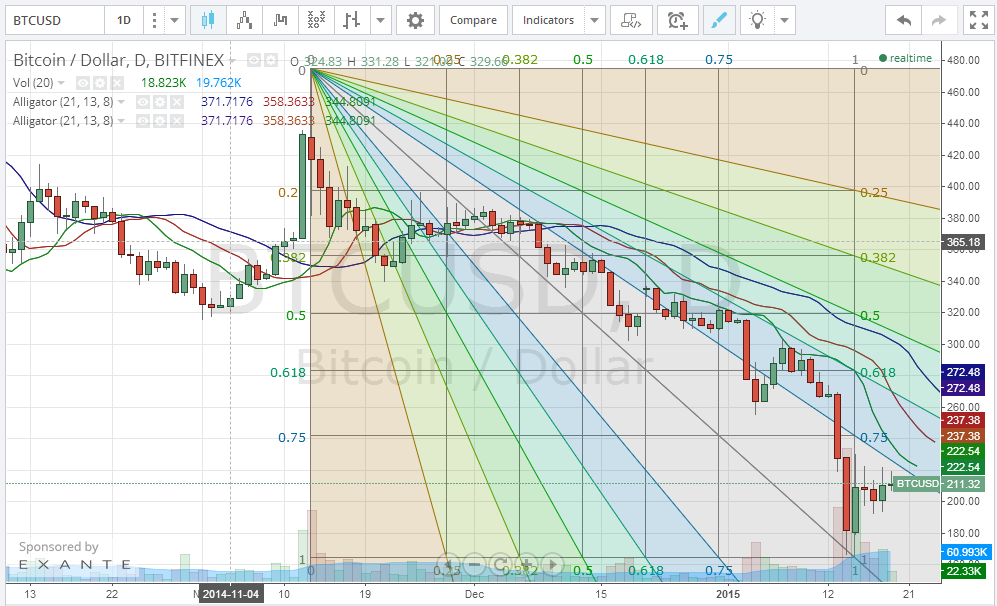This screenshot has width=997, height=606.
Task: Edit the BTCUSD symbol field
Action: coord(55,20)
